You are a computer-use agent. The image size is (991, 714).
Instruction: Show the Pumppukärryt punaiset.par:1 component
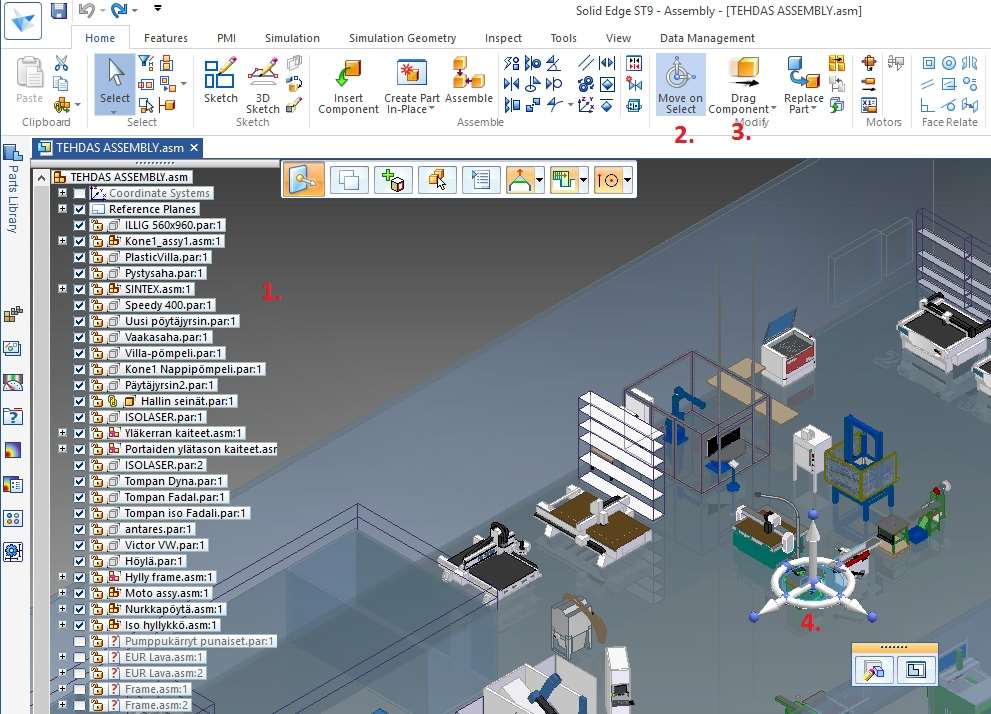(79, 641)
